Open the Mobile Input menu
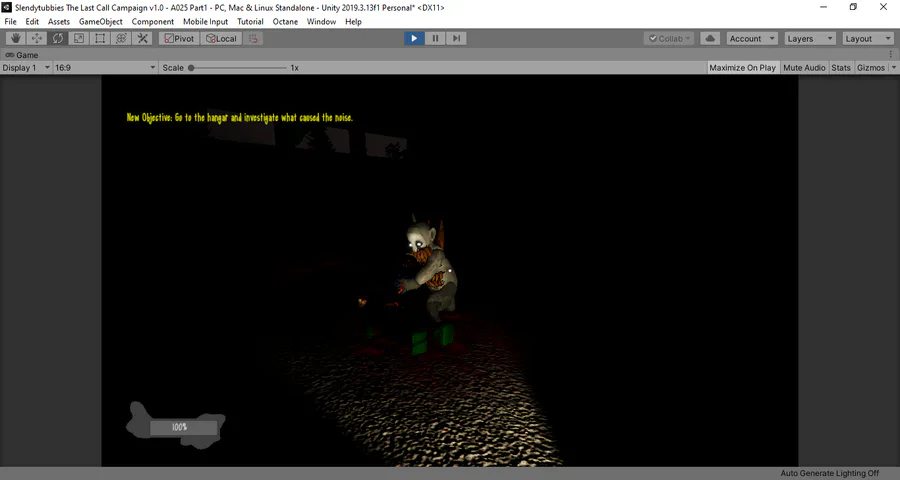This screenshot has height=480, width=900. coord(205,21)
